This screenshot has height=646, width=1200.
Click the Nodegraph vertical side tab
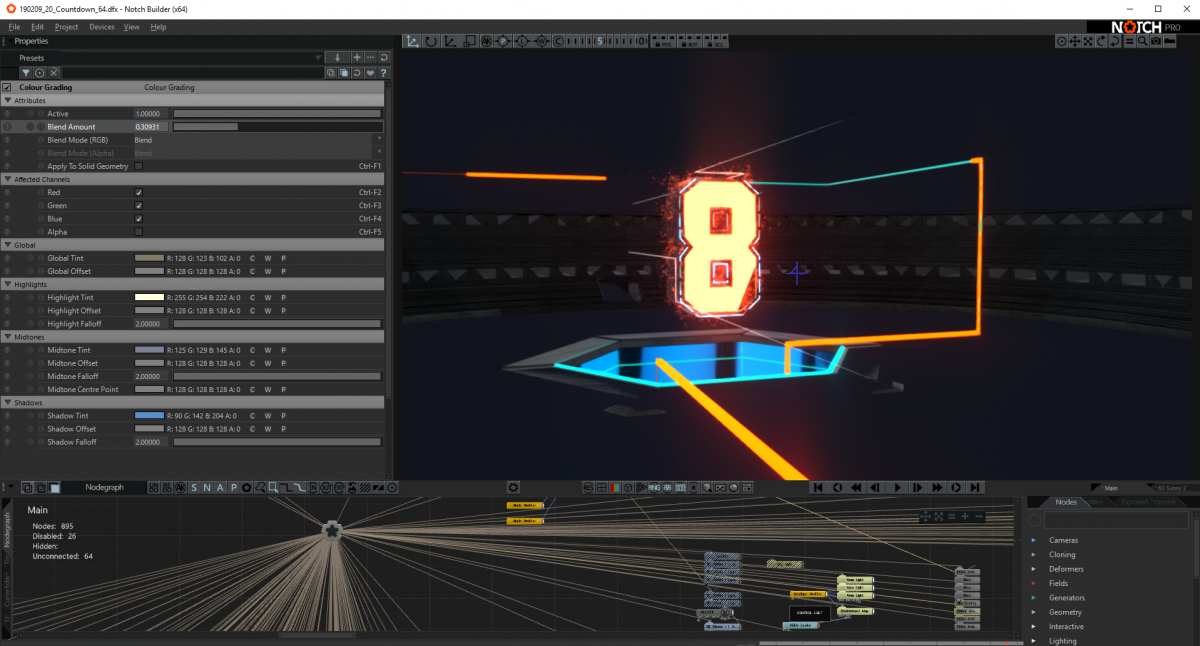(7, 529)
